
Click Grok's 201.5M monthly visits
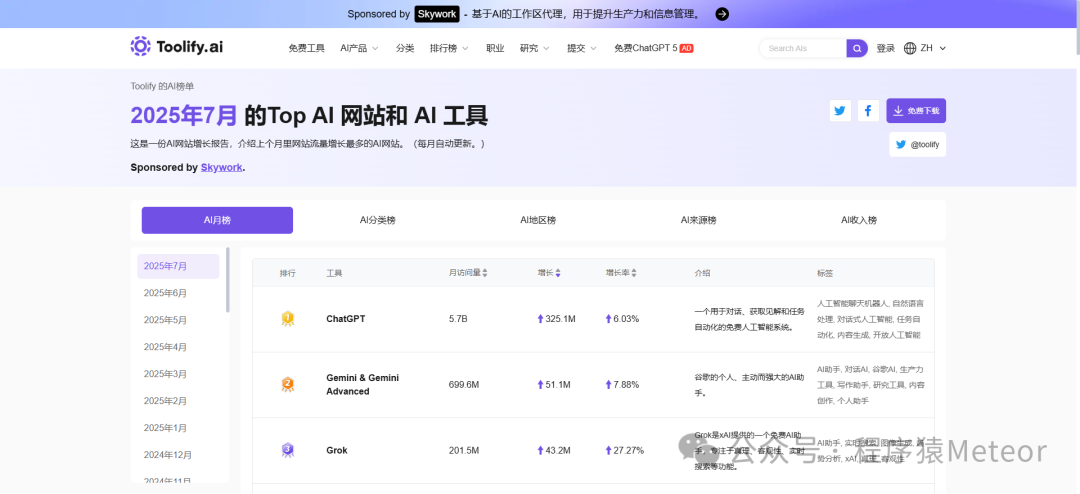click(464, 450)
